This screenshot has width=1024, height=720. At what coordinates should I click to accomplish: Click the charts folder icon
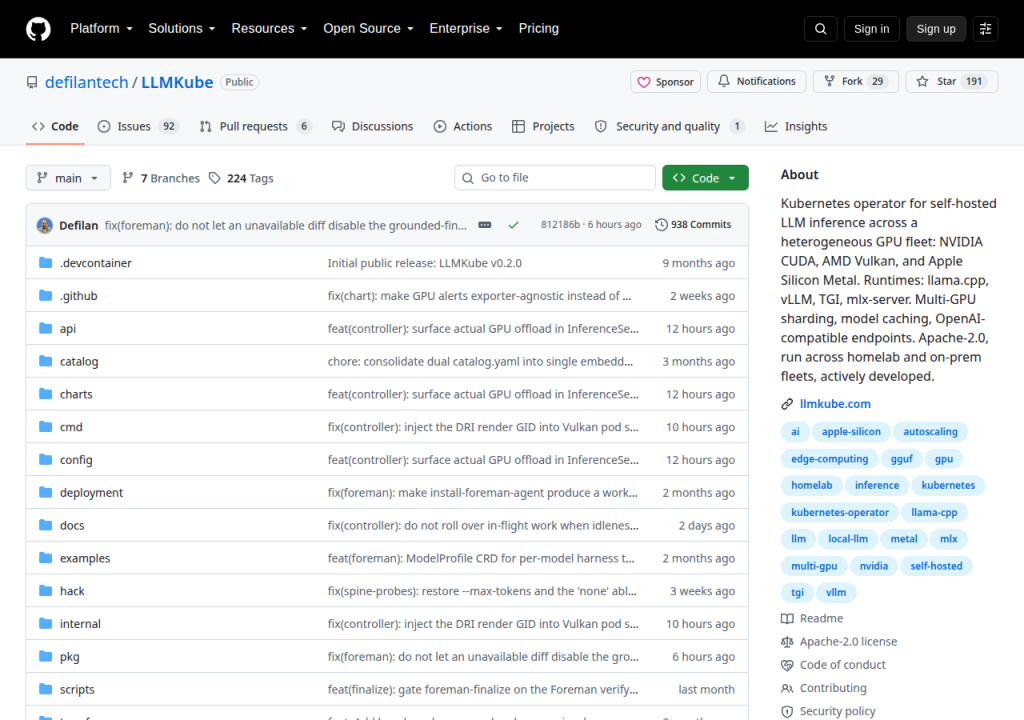(x=45, y=393)
